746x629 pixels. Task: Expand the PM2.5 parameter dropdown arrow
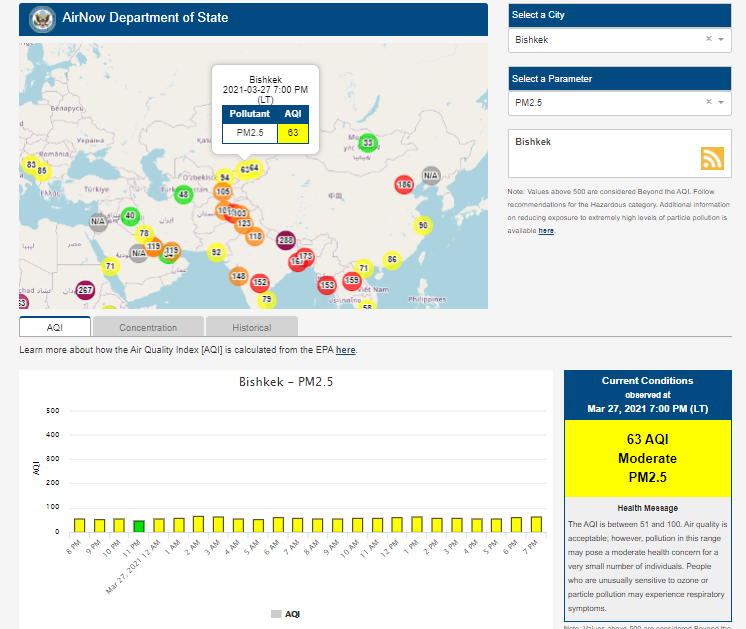point(721,102)
